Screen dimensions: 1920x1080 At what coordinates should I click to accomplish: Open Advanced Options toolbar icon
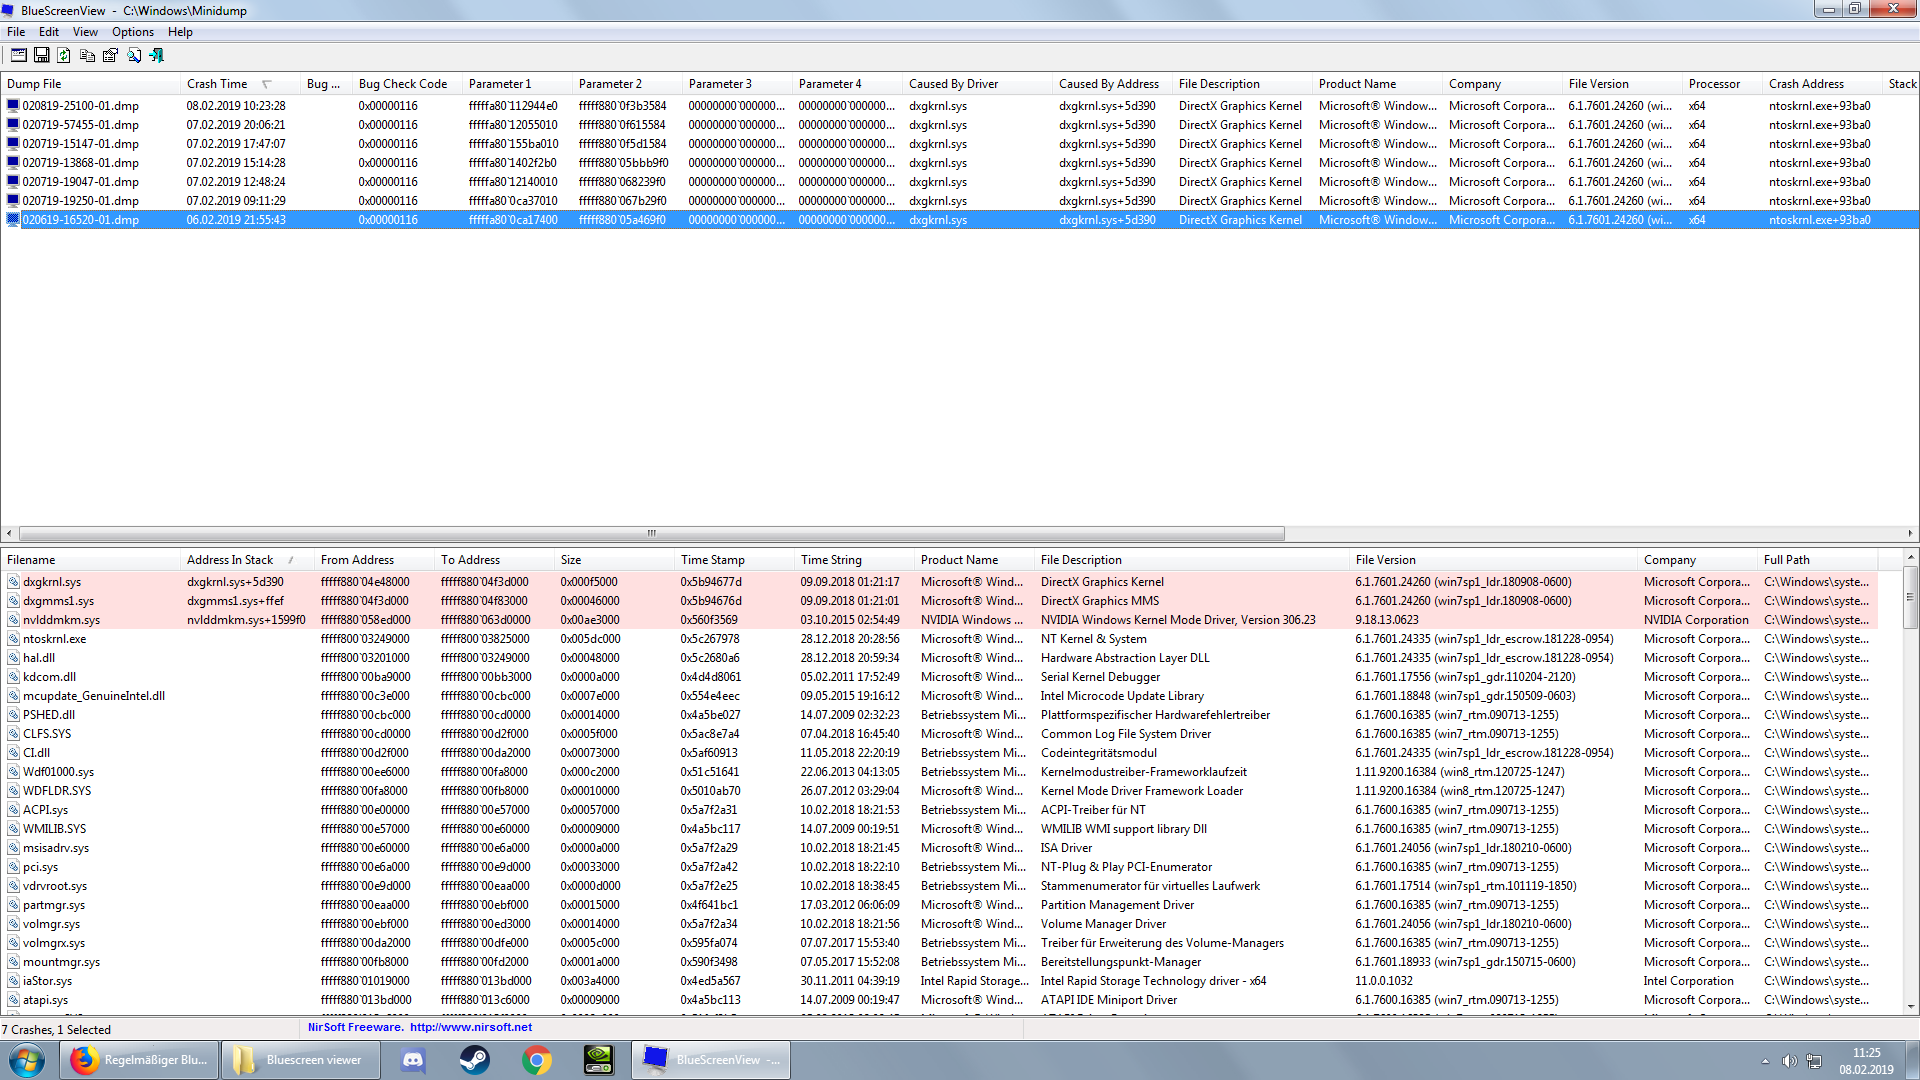pos(19,55)
